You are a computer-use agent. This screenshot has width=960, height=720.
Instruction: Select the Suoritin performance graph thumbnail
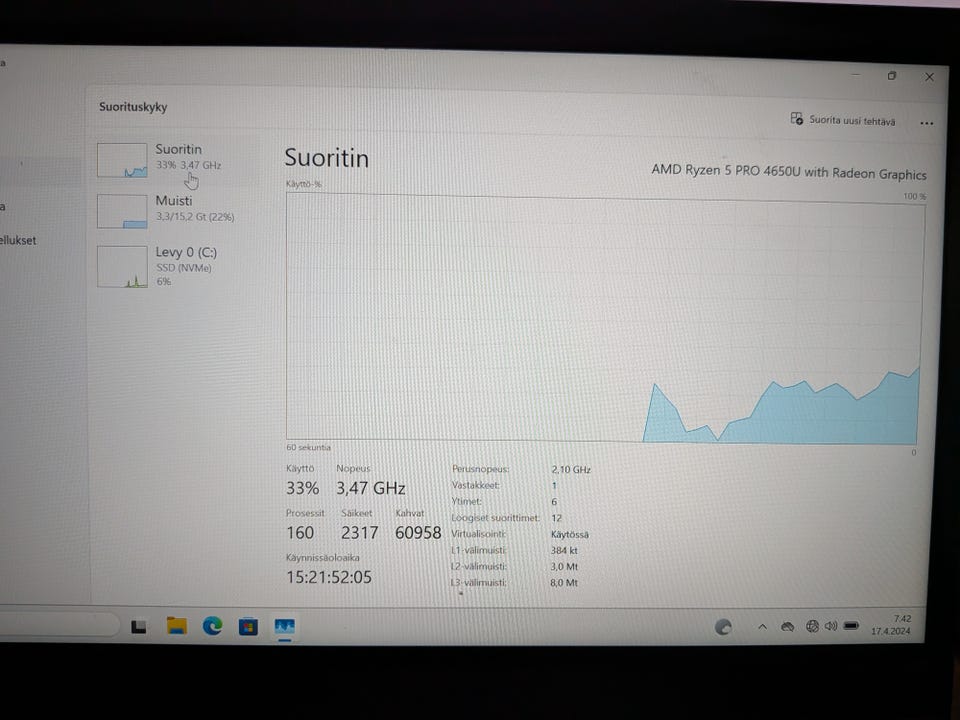(122, 160)
